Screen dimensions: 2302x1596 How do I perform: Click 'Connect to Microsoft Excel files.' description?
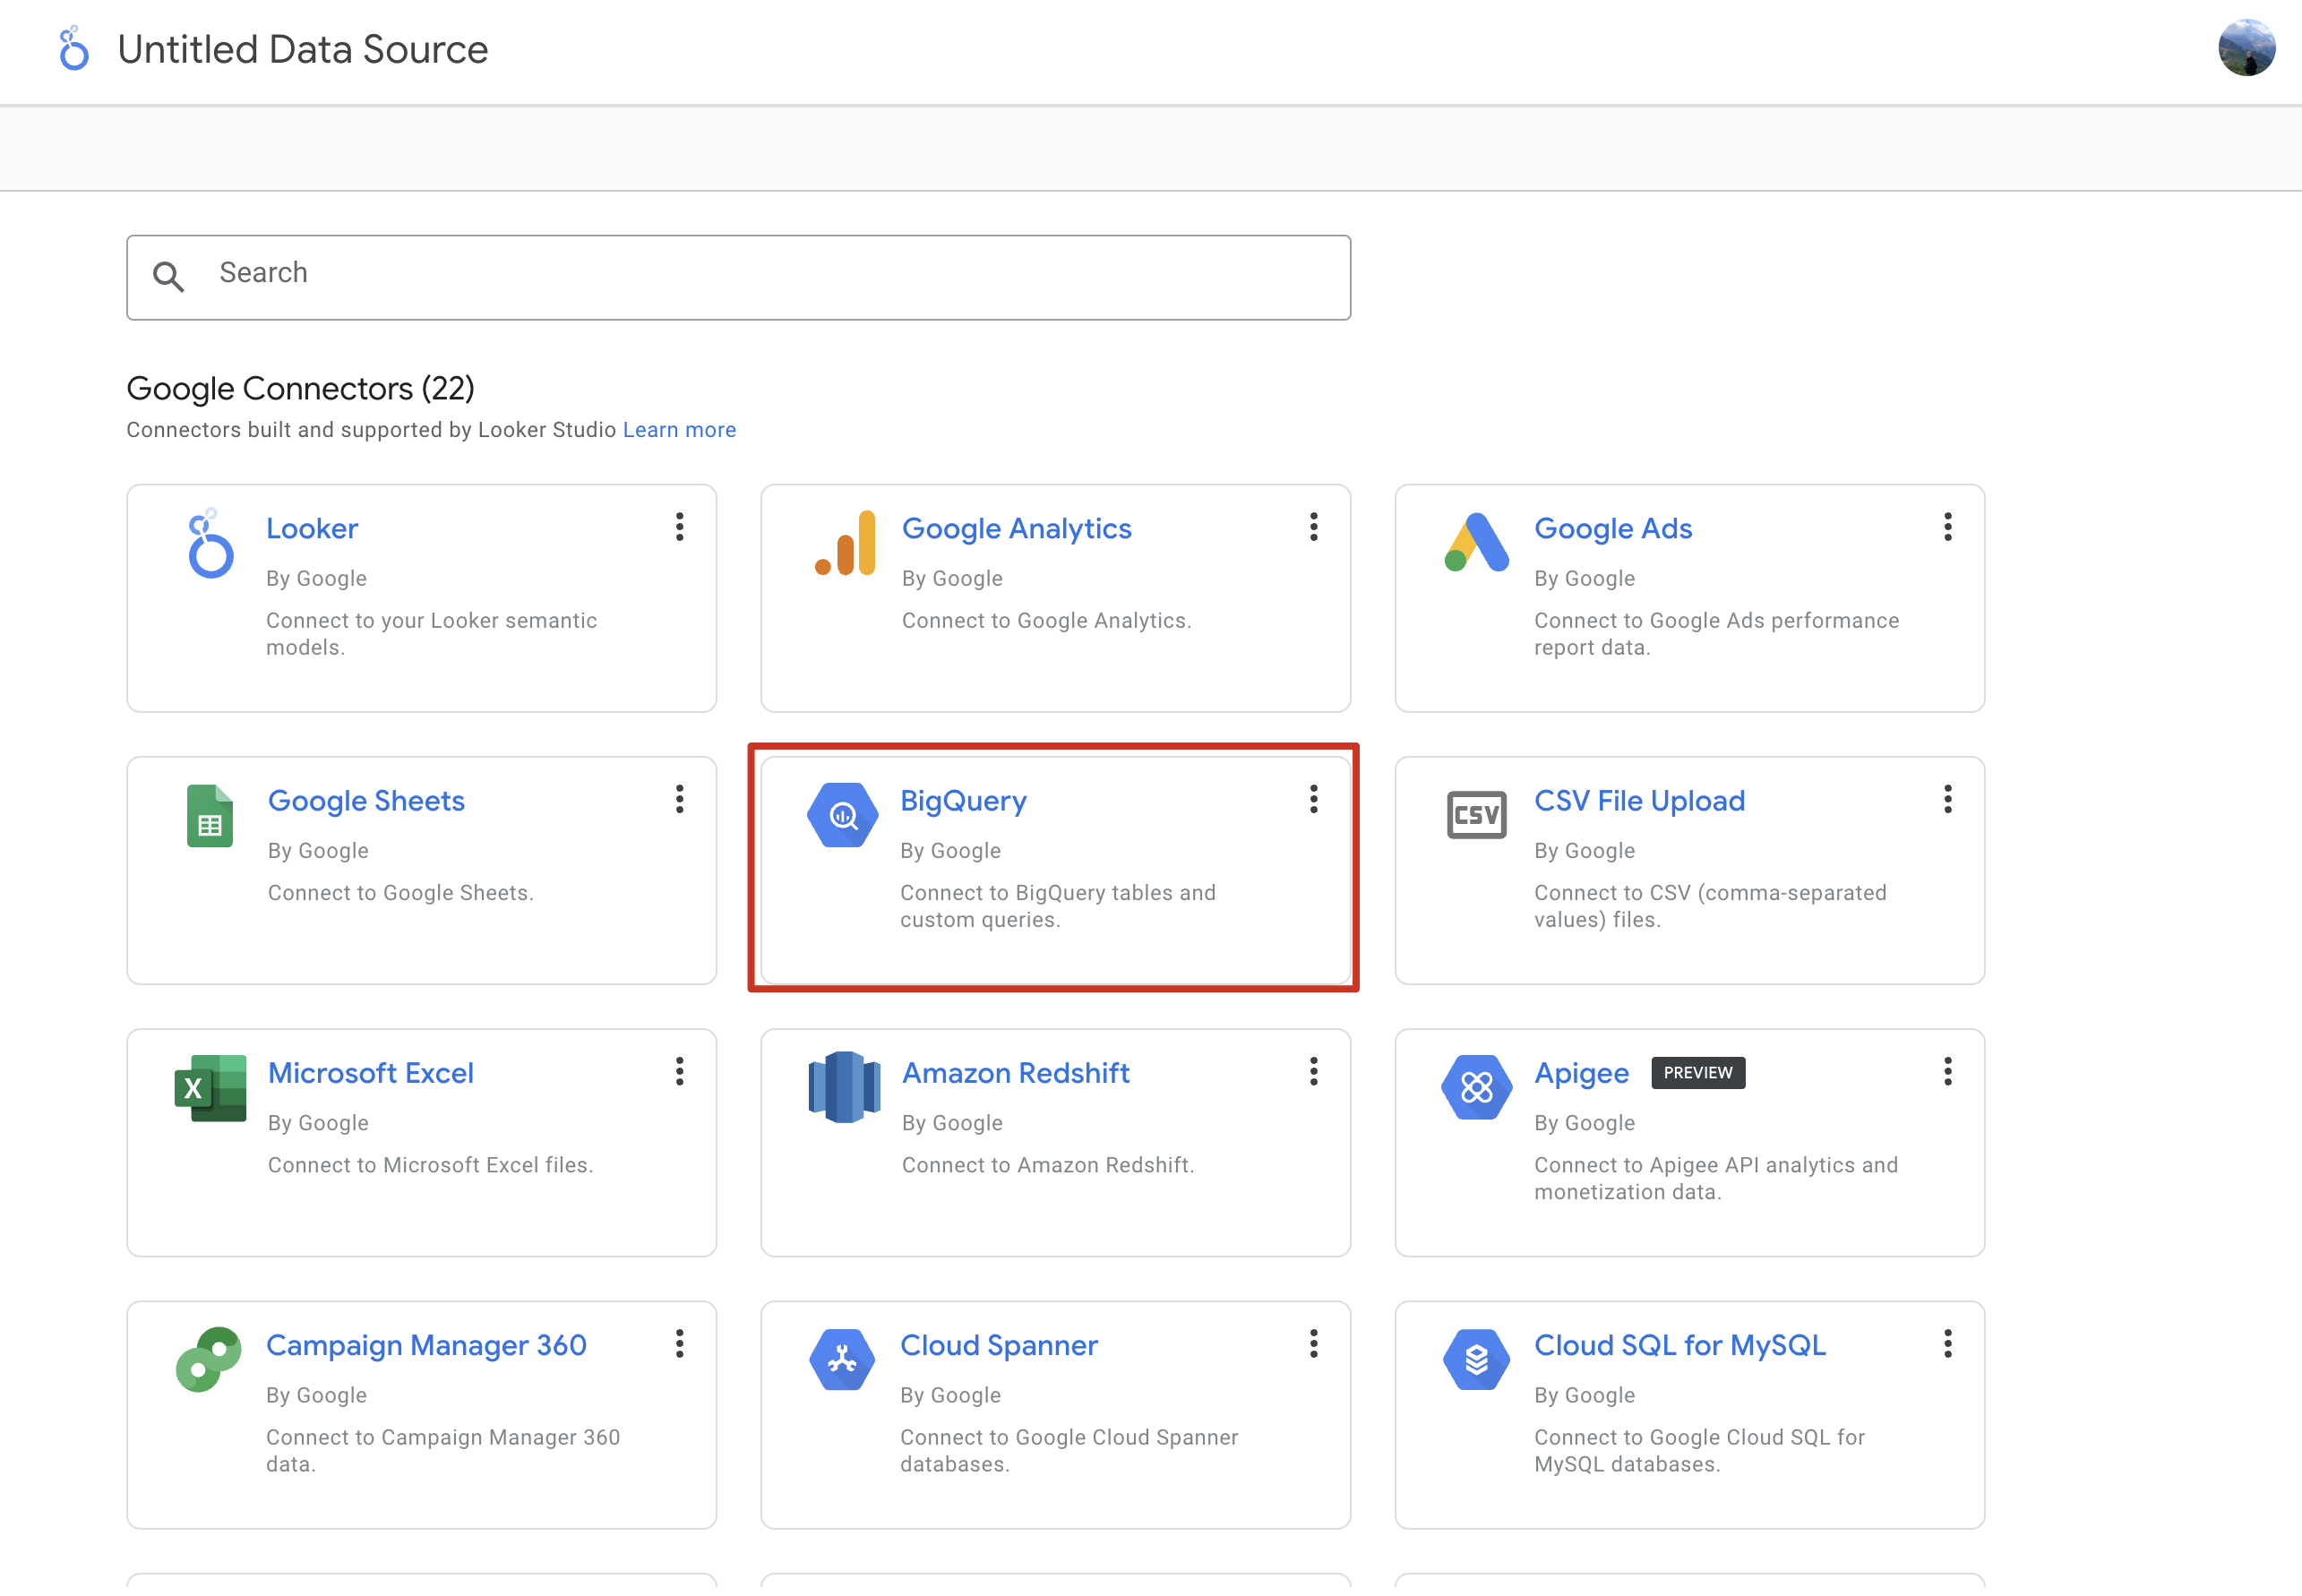tap(430, 1165)
